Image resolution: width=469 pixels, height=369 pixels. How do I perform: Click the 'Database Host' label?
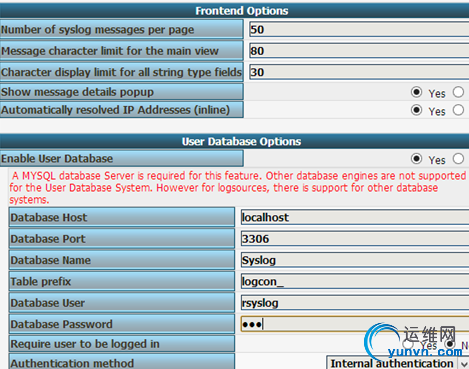point(49,217)
